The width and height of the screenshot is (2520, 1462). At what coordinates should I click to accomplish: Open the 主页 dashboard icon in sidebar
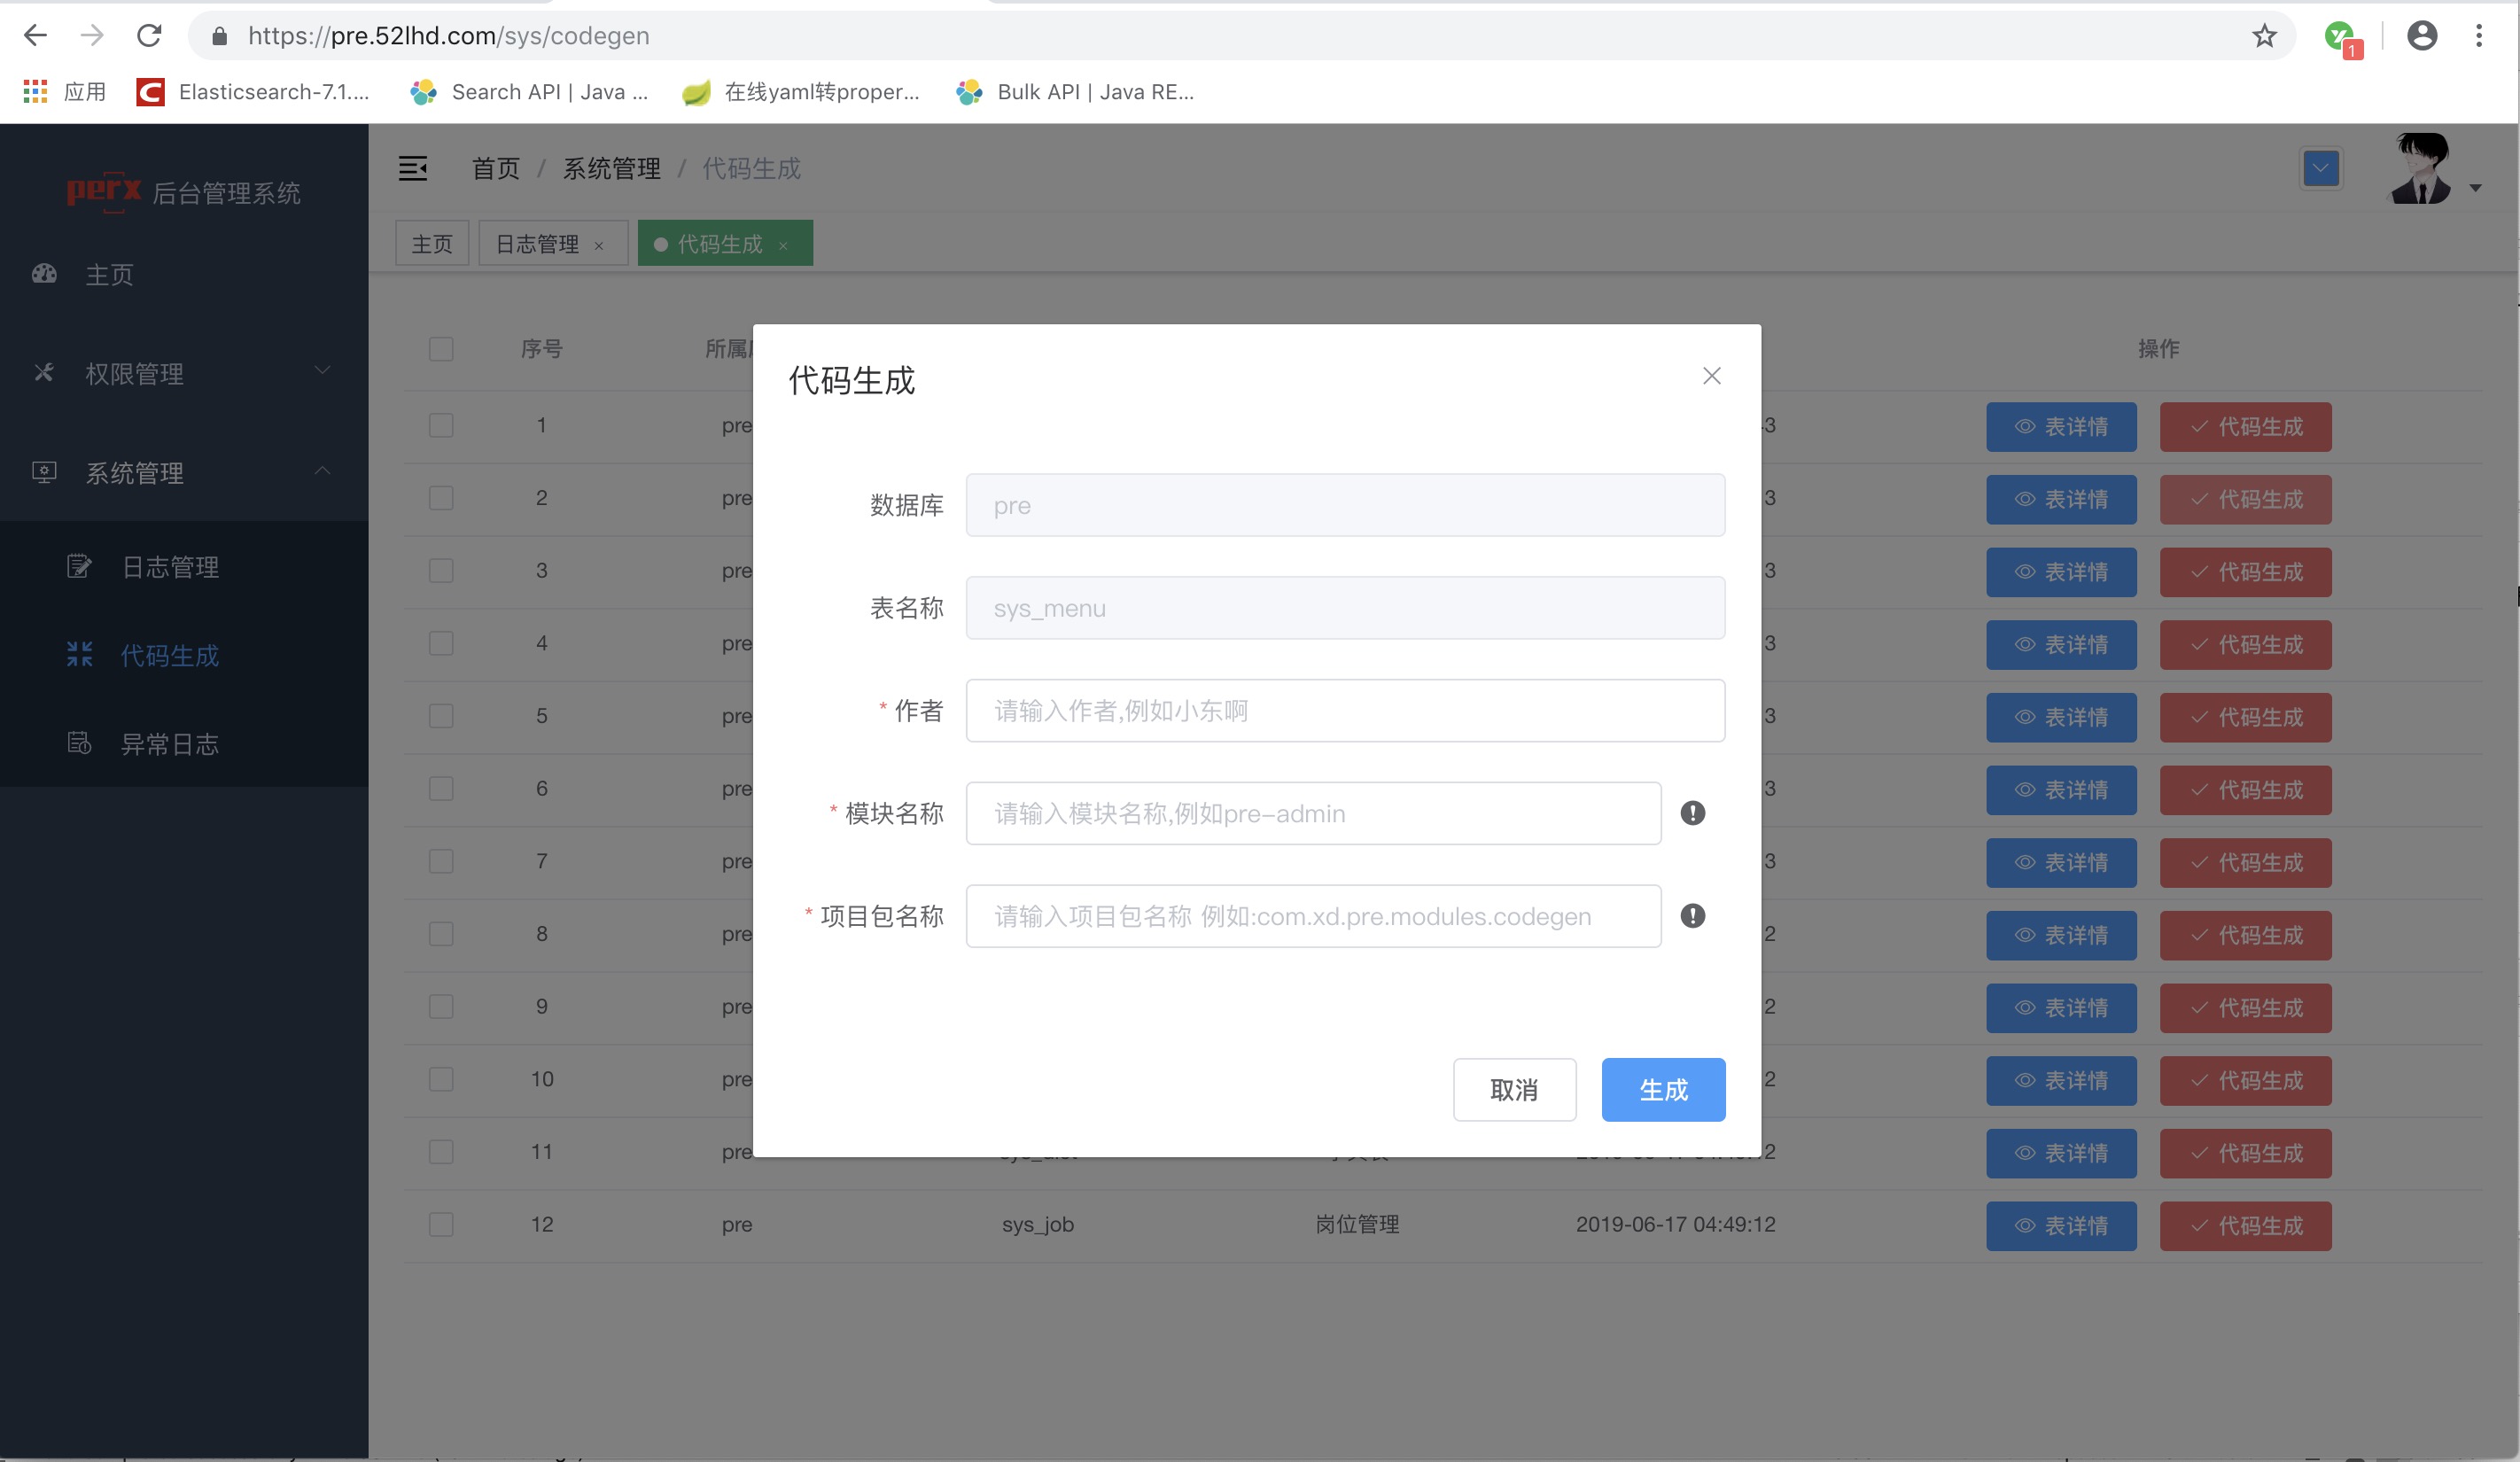[44, 274]
